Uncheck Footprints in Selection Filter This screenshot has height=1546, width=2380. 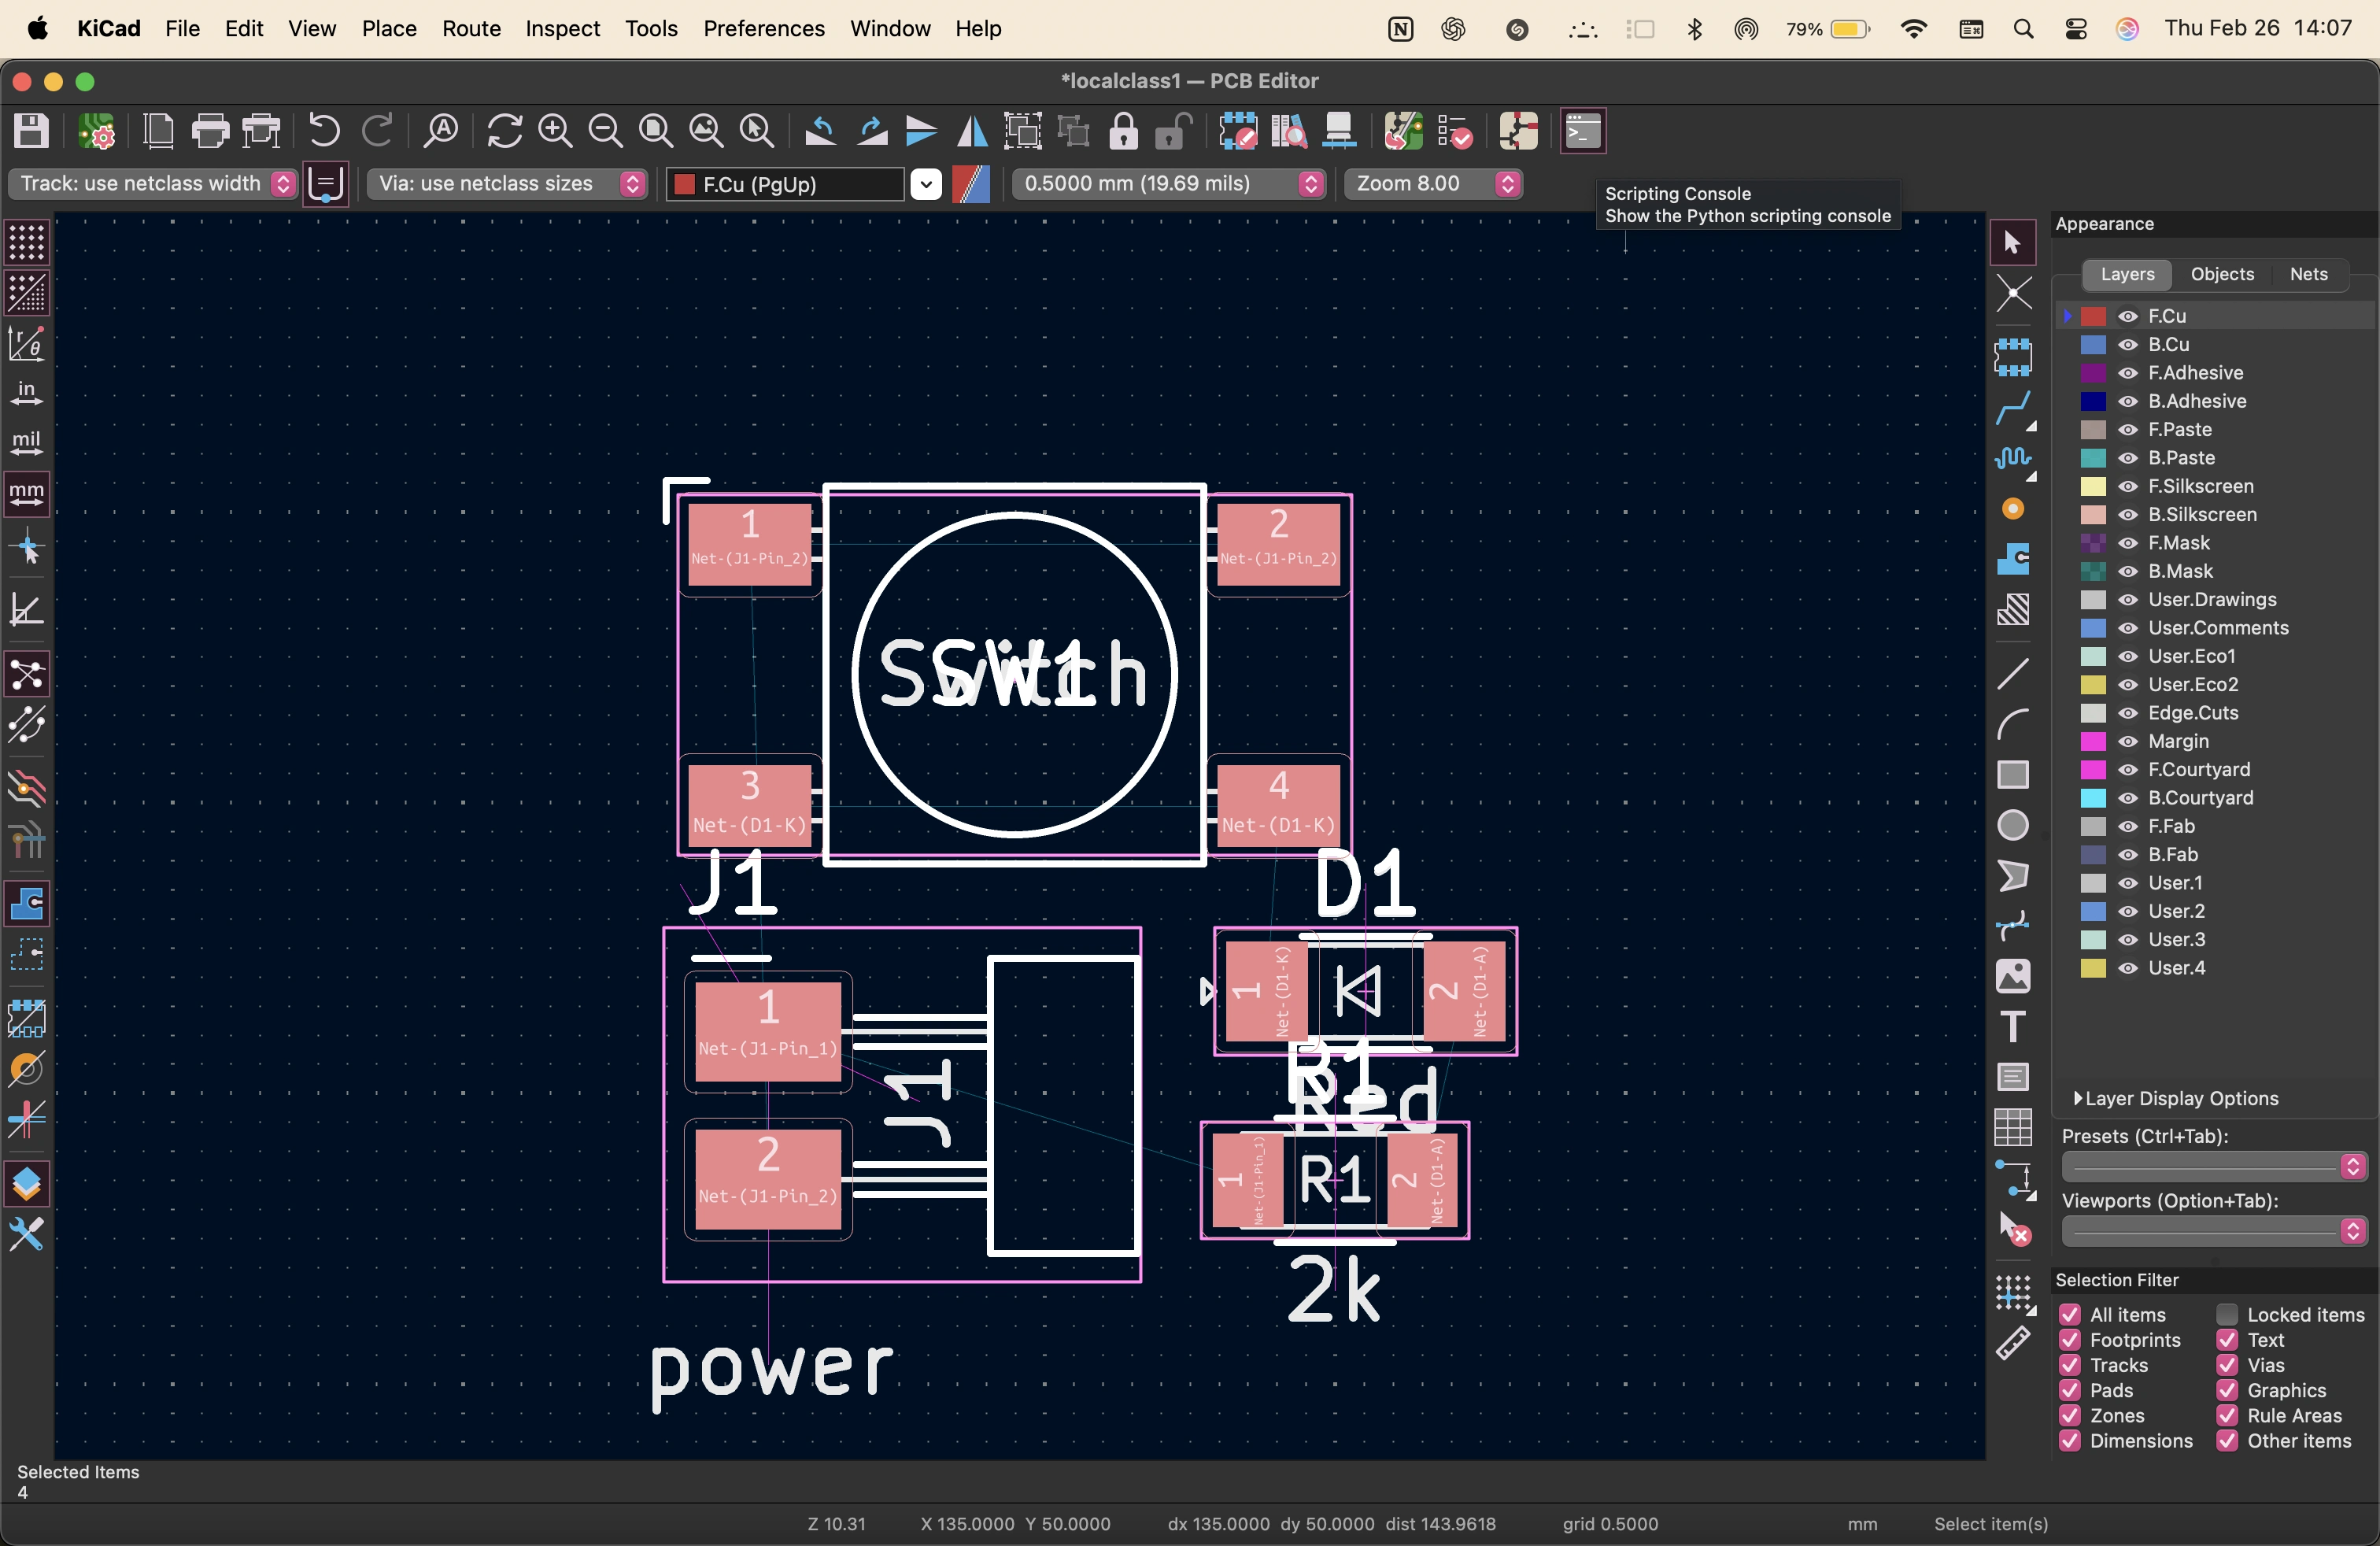[x=2070, y=1340]
